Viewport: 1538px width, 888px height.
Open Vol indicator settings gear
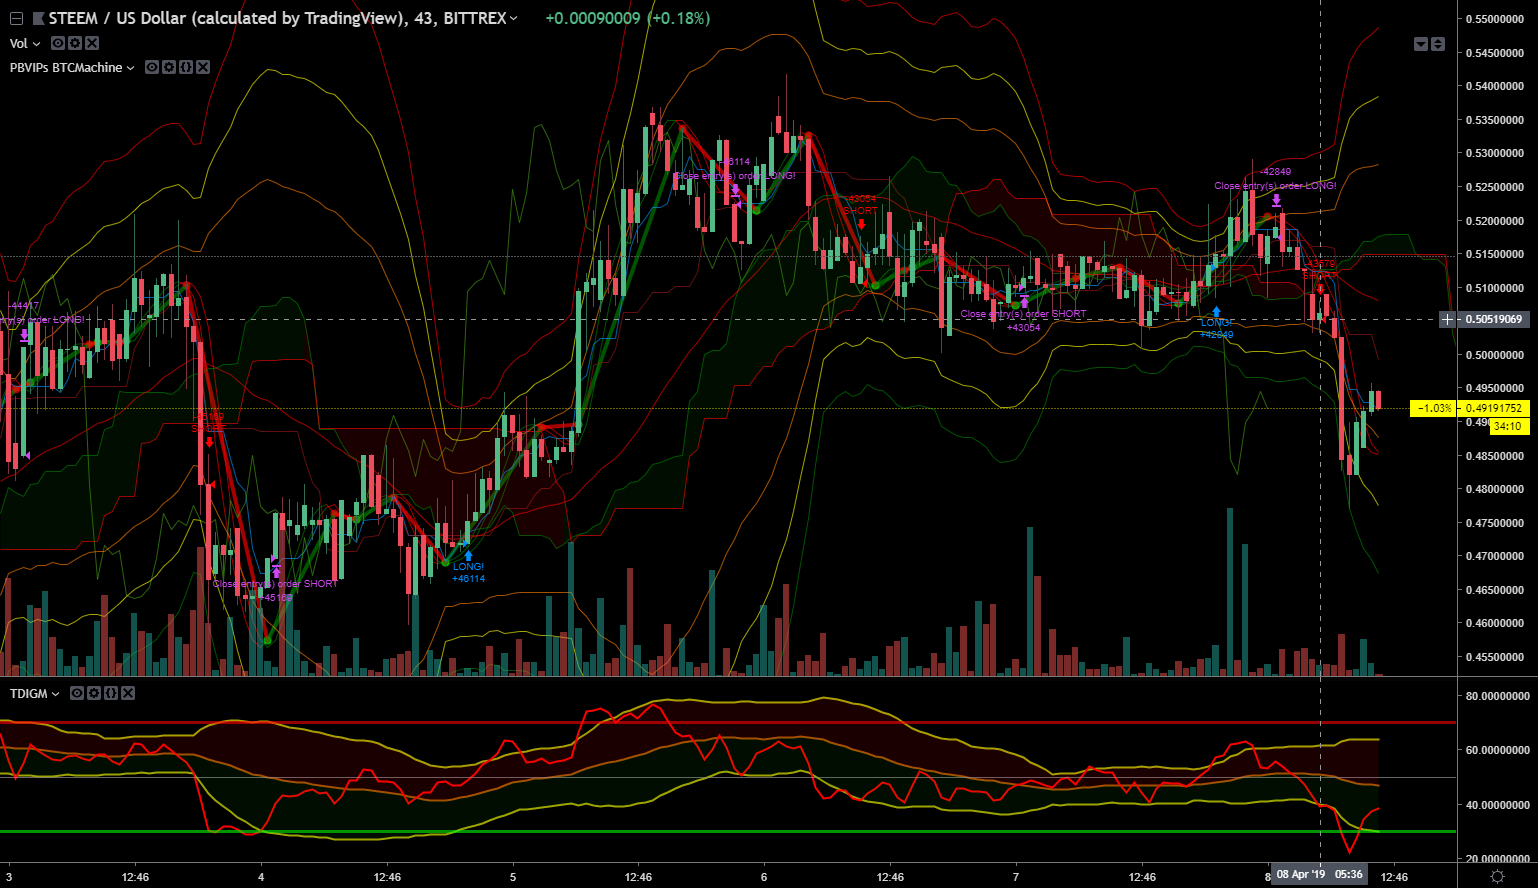tap(75, 43)
